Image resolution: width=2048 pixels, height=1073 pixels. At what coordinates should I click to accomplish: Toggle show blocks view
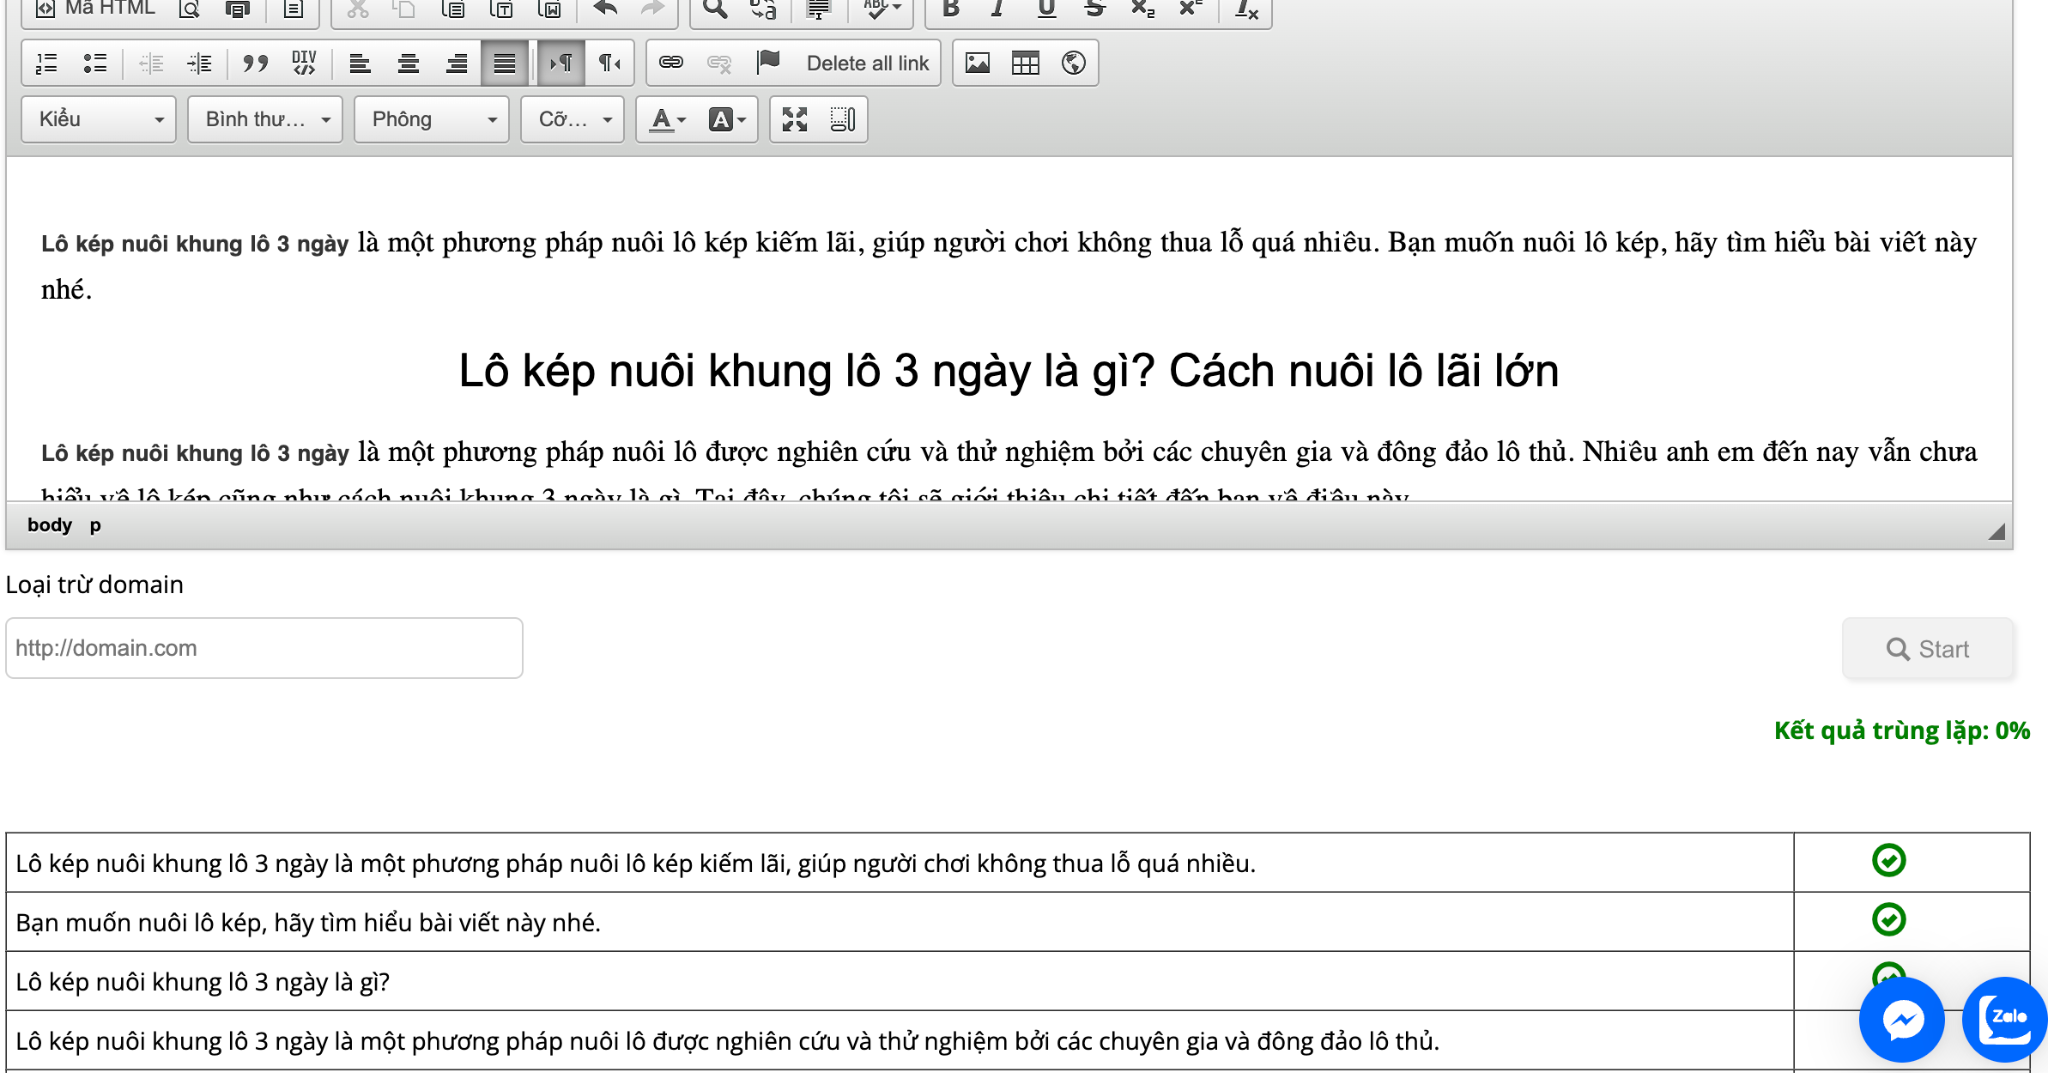[x=842, y=119]
